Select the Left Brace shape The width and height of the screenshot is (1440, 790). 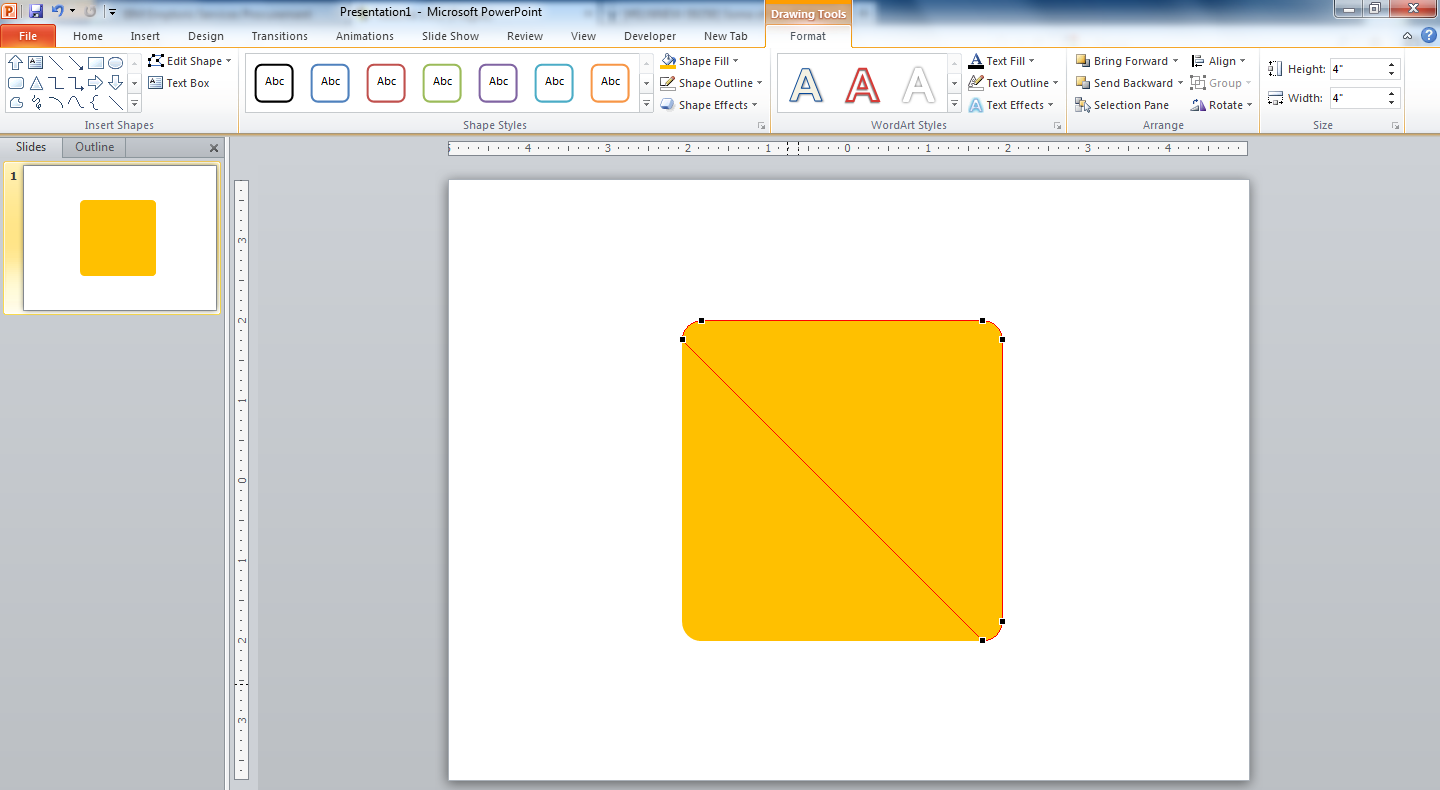95,103
